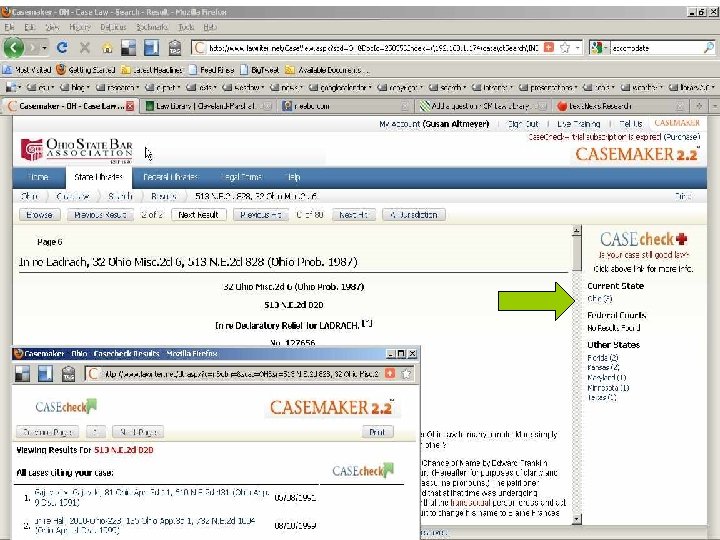Viewport: 720px width, 540px height.
Task: Click the checkered tile icon in Casecheck popup
Action: pos(22,374)
